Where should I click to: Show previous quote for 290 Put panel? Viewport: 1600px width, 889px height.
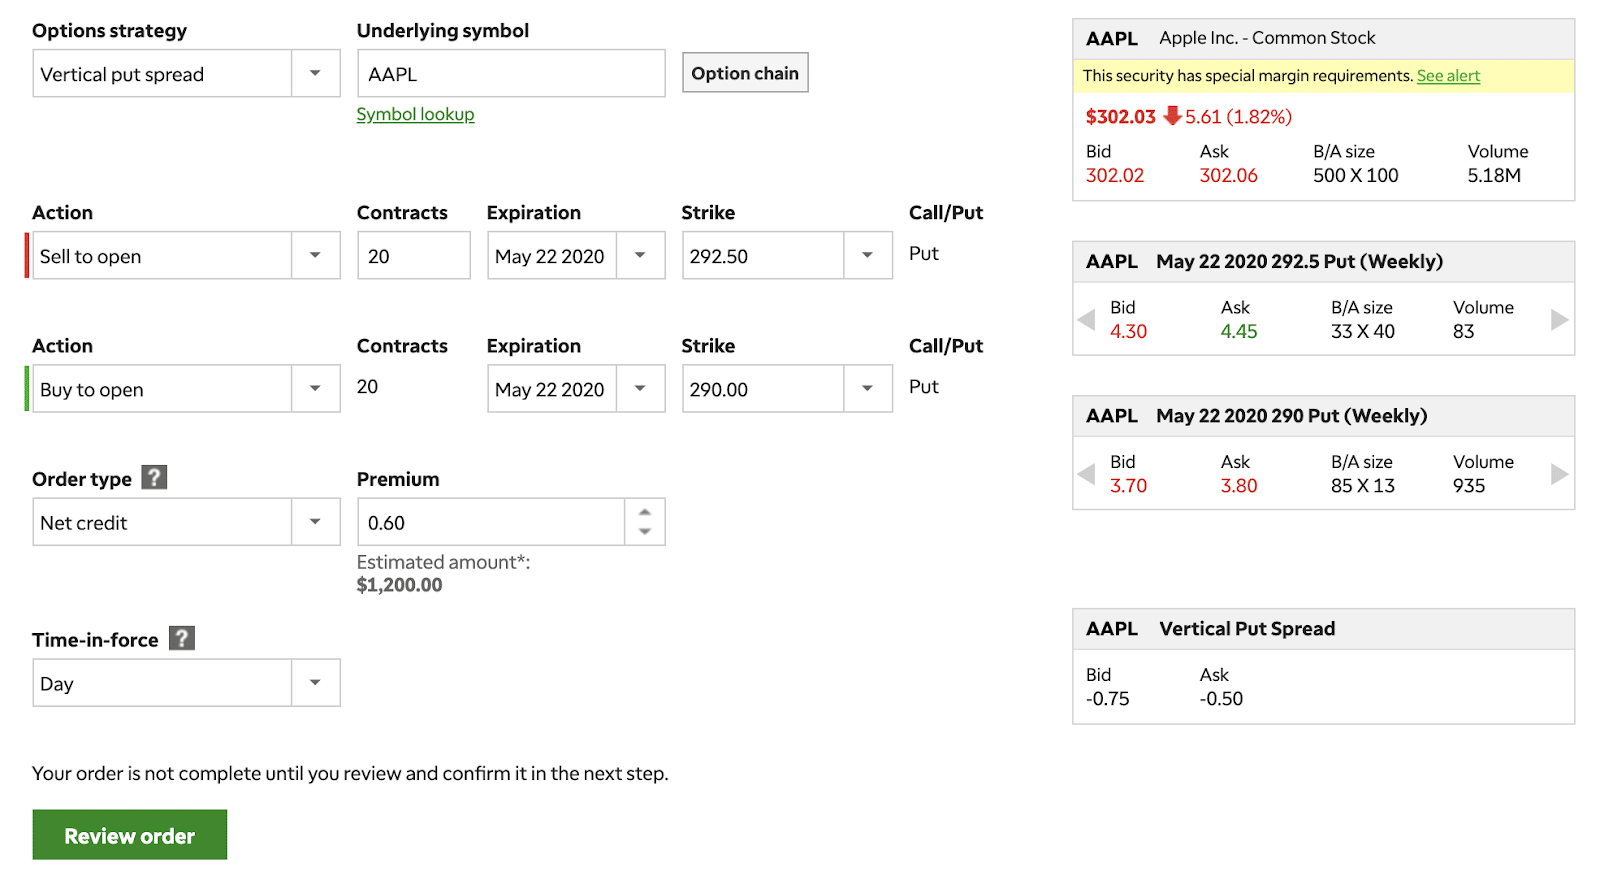click(1087, 474)
